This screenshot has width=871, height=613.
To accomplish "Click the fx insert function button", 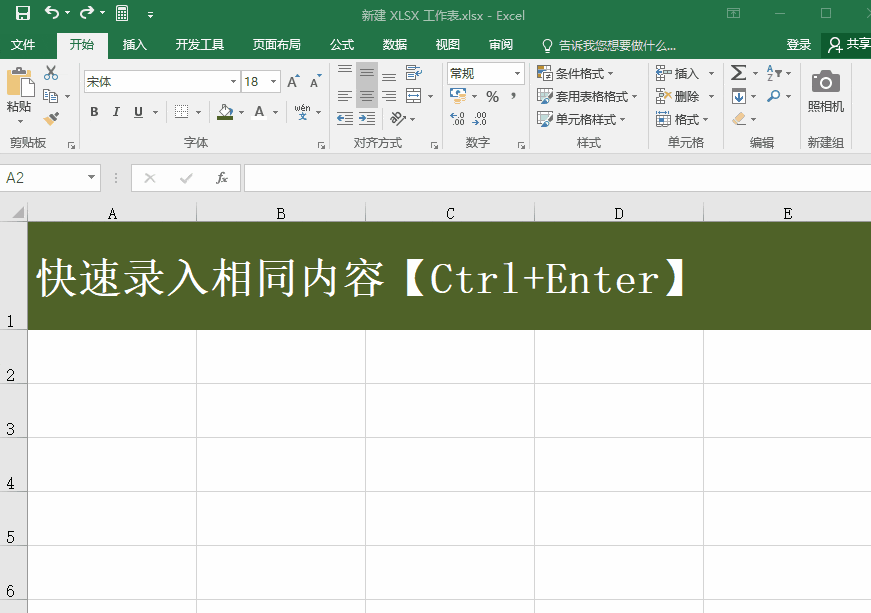I will coord(222,178).
